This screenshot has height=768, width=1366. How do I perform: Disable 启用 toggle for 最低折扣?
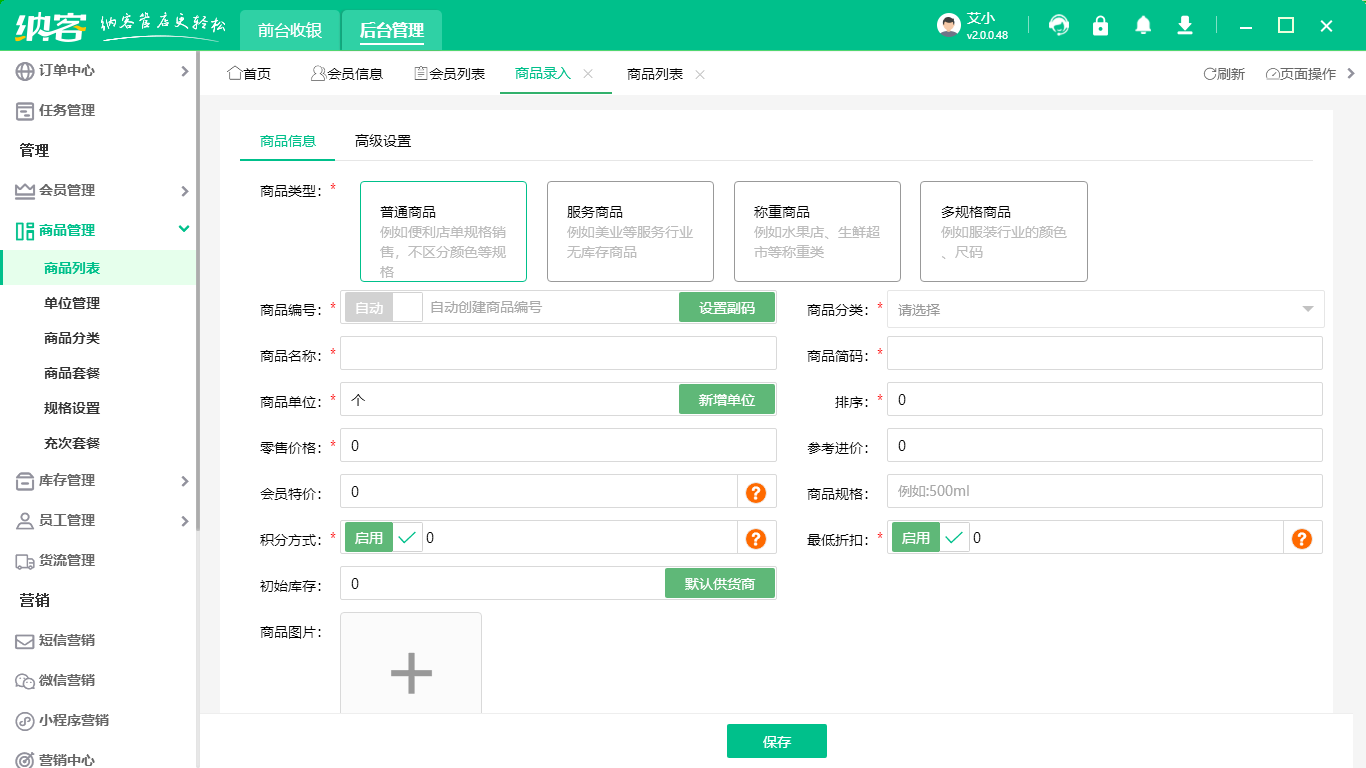914,537
